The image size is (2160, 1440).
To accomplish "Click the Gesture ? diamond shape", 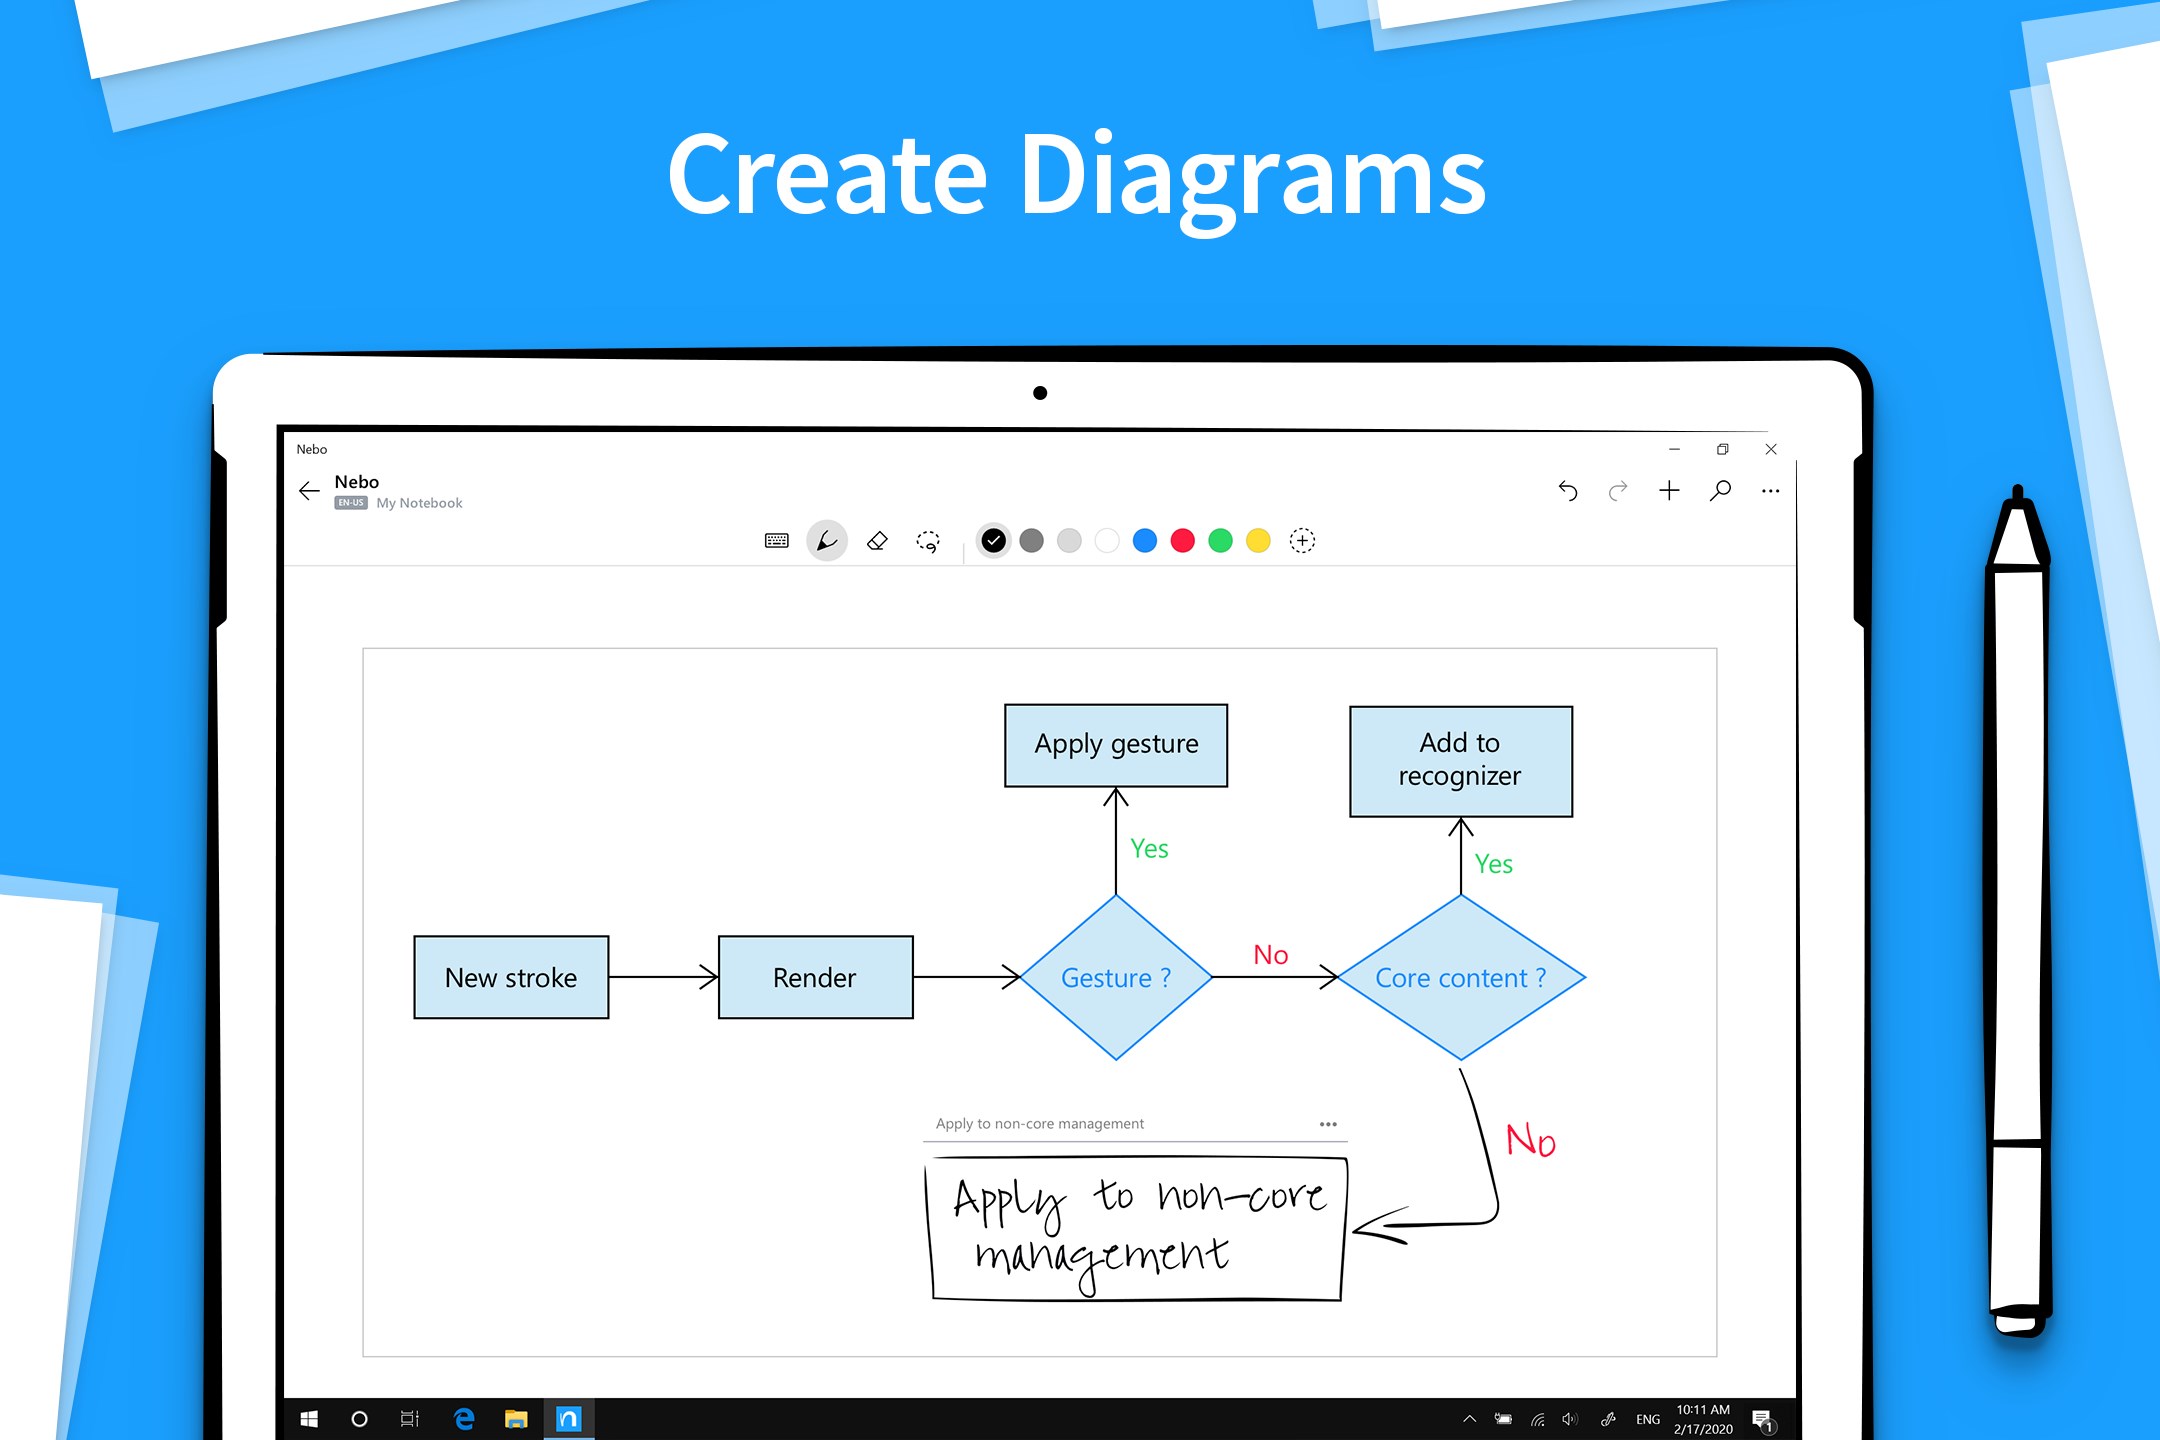I will pyautogui.click(x=1116, y=977).
